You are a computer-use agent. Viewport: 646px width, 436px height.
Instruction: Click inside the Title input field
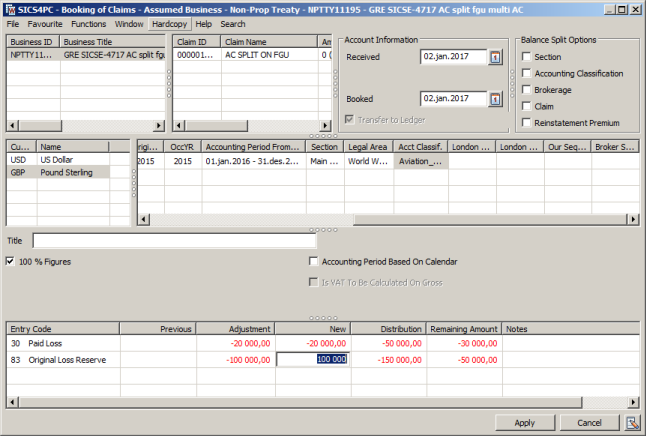point(175,241)
